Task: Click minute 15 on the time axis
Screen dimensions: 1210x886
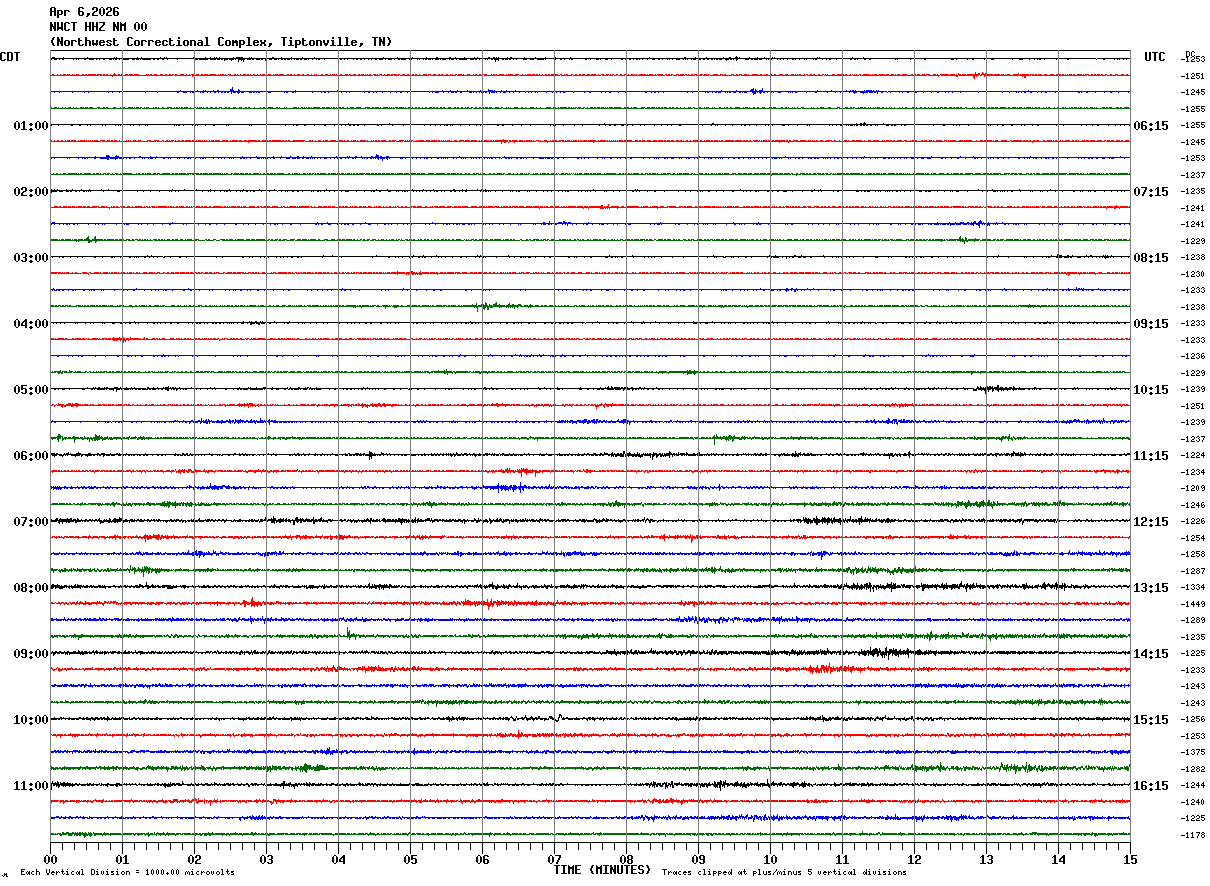Action: [1130, 859]
